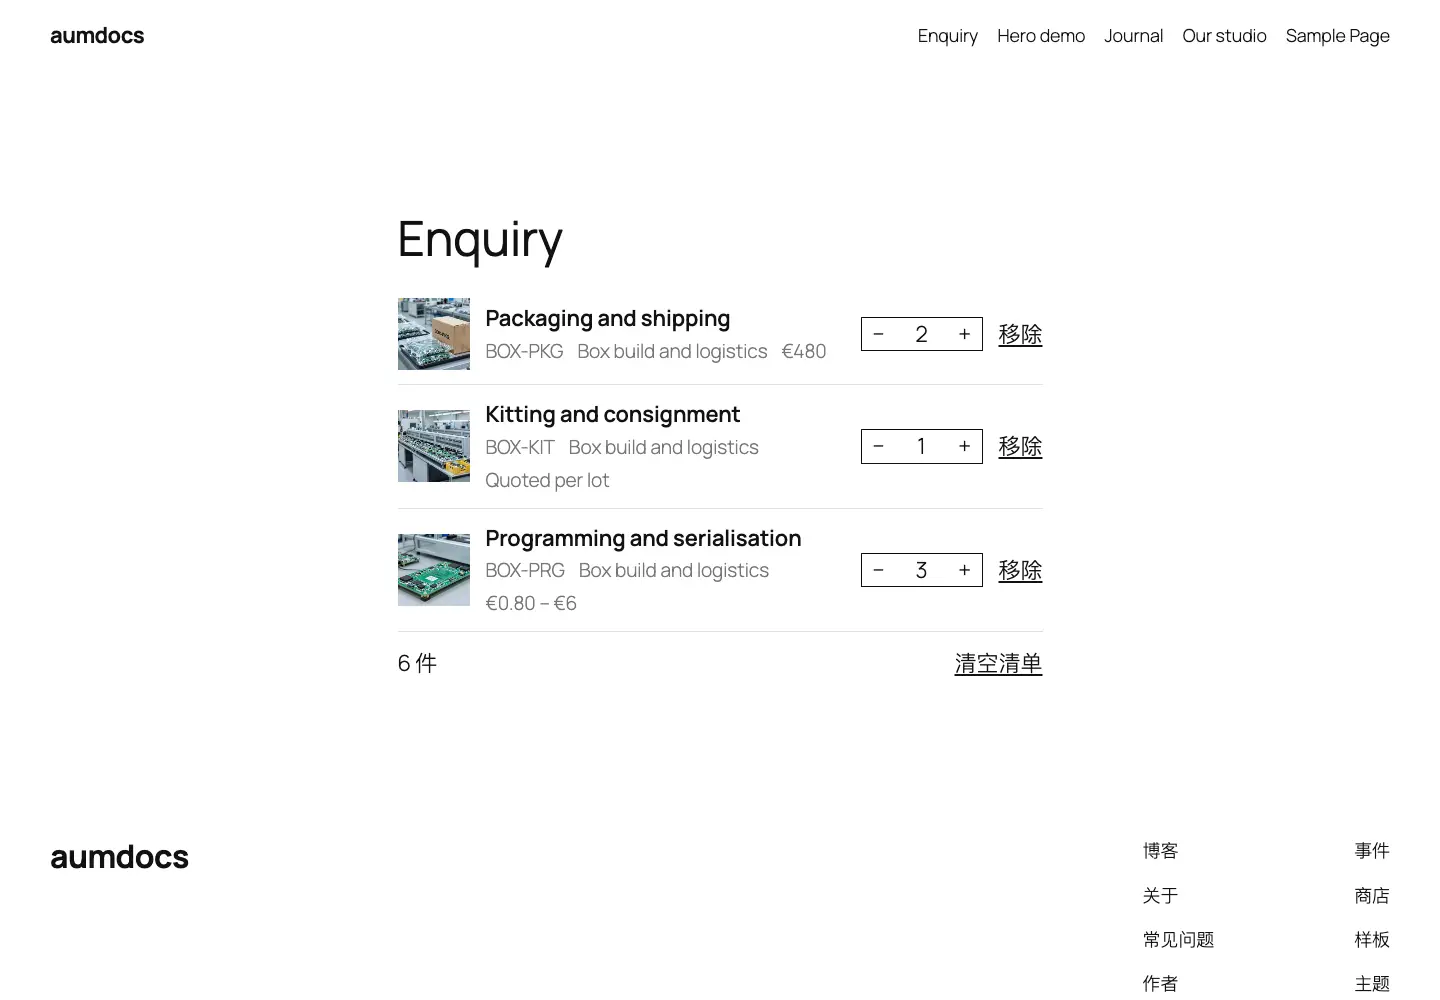
Task: Open the Kitting and consignment title
Action: point(613,414)
